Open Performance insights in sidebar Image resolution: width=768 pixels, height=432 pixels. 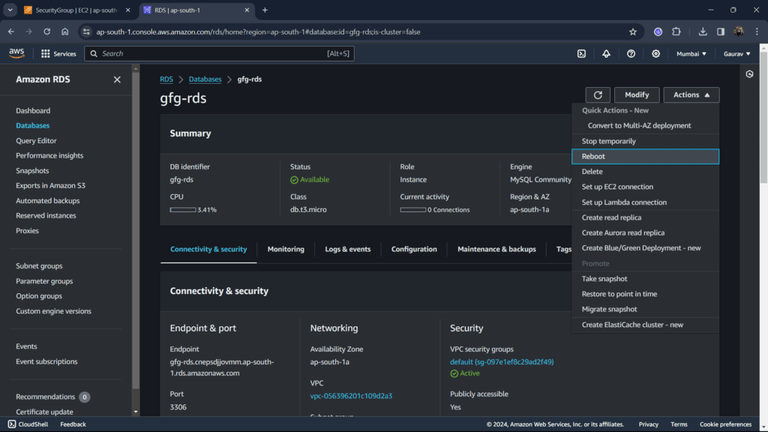[49, 156]
